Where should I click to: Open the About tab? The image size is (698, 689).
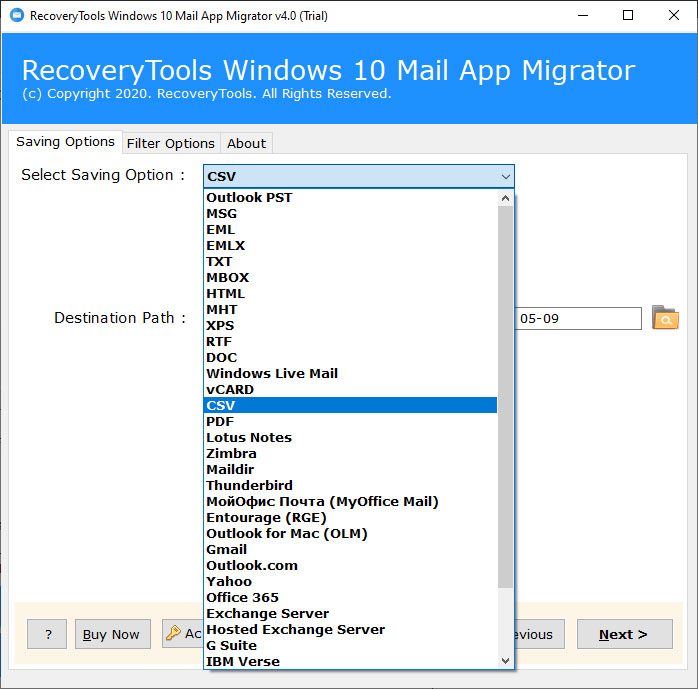[246, 143]
